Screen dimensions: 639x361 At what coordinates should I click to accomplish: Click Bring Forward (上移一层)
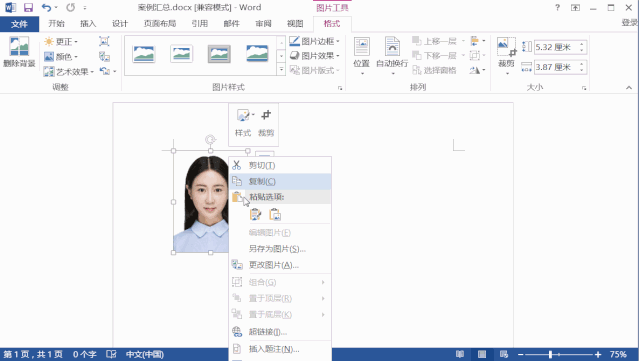click(434, 41)
